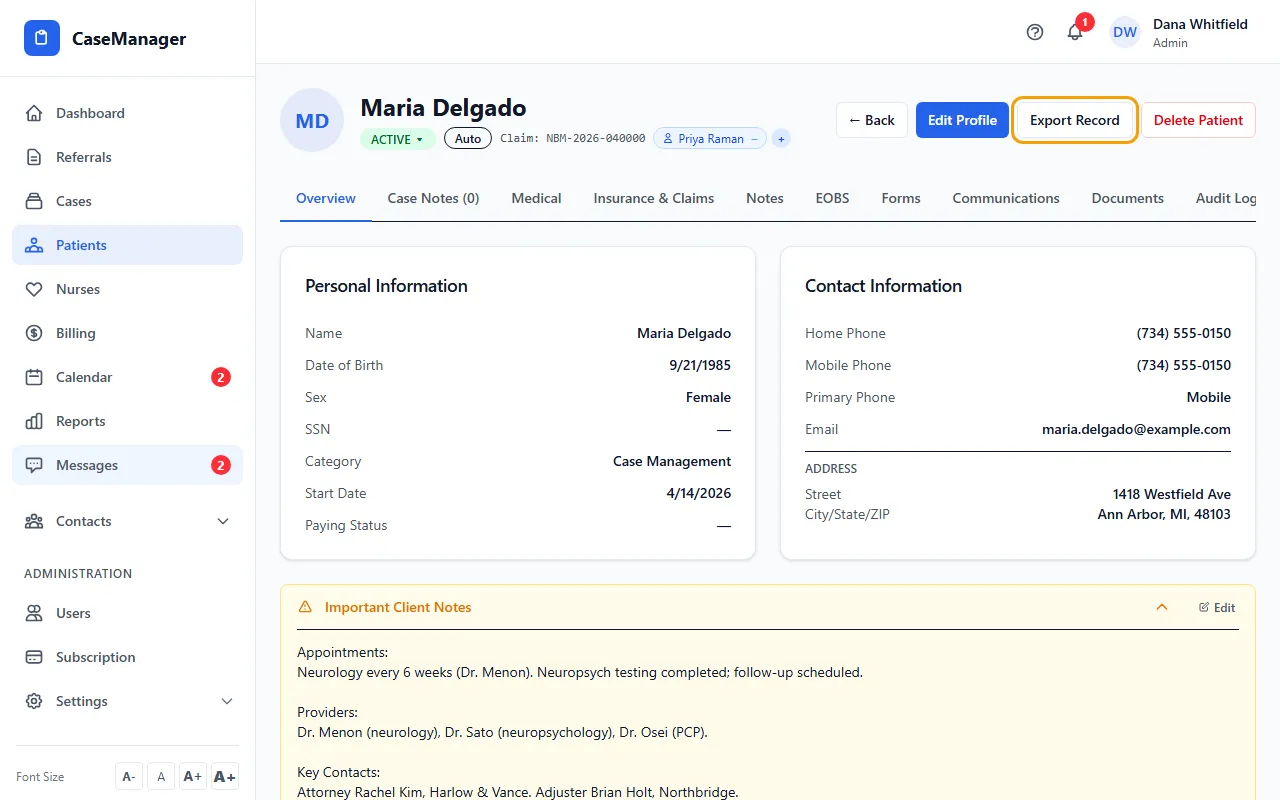
Task: Open the EOBS tab
Action: coord(832,198)
